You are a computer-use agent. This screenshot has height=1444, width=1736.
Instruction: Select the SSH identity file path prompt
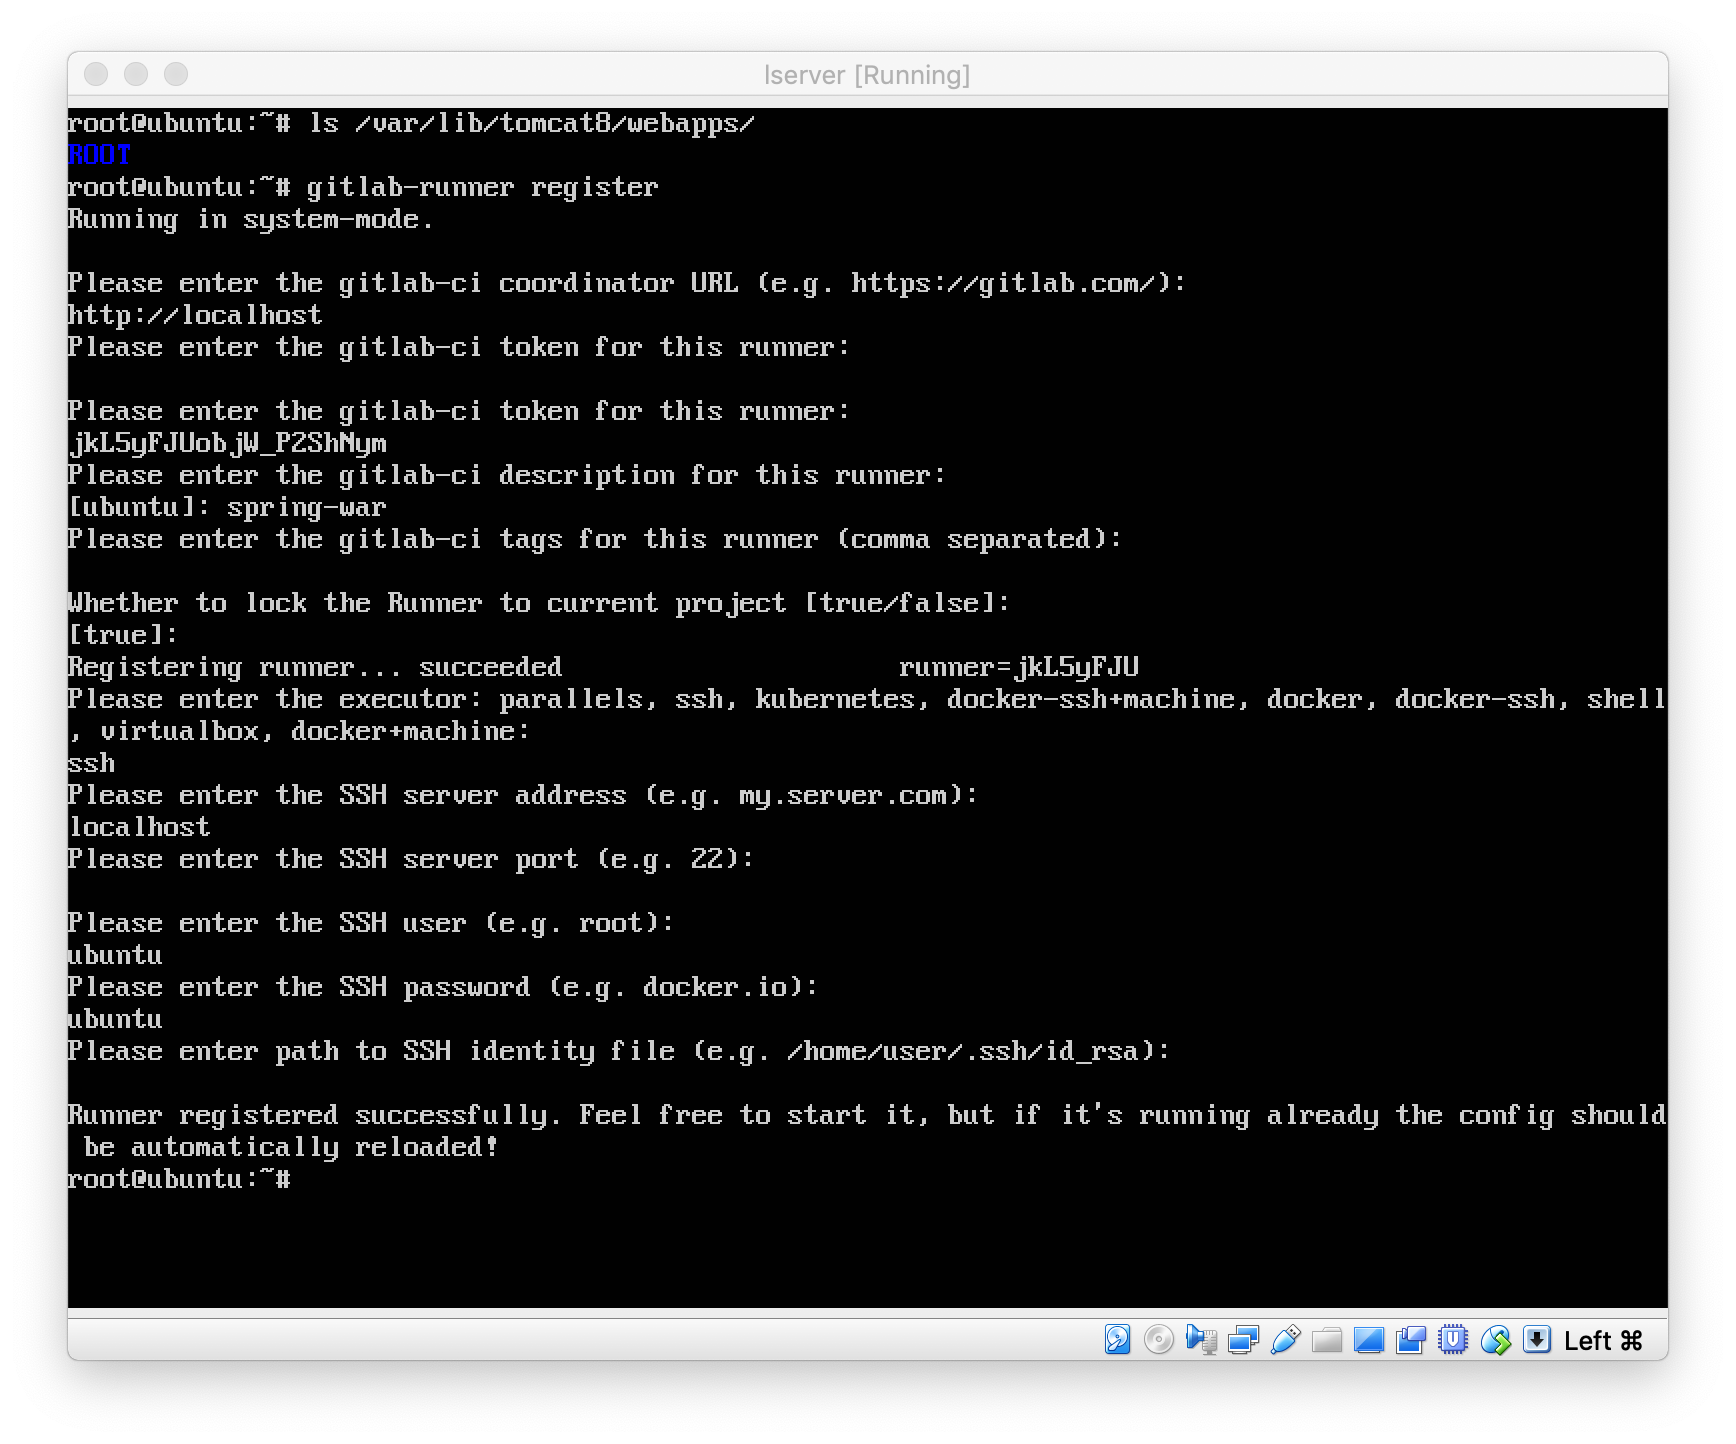[x=619, y=1051]
